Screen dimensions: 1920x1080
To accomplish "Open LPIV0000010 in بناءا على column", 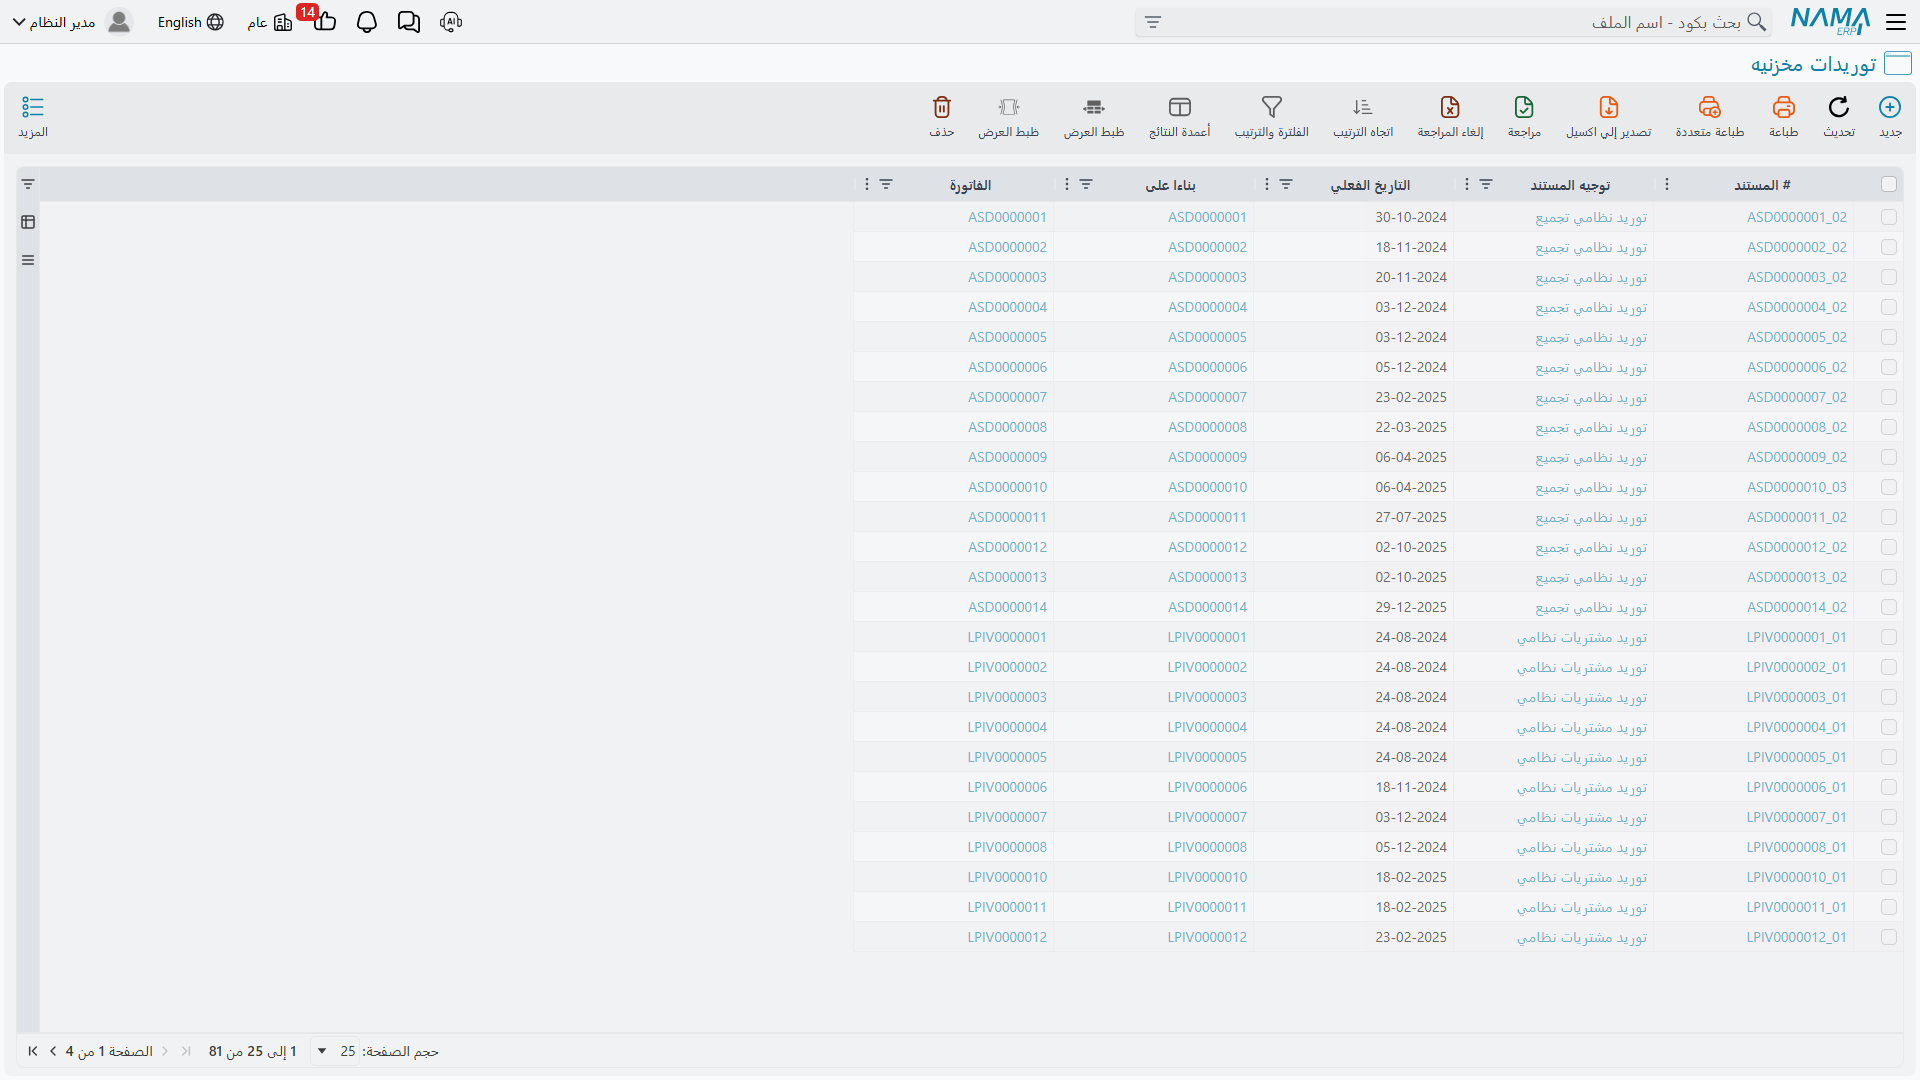I will (x=1207, y=877).
